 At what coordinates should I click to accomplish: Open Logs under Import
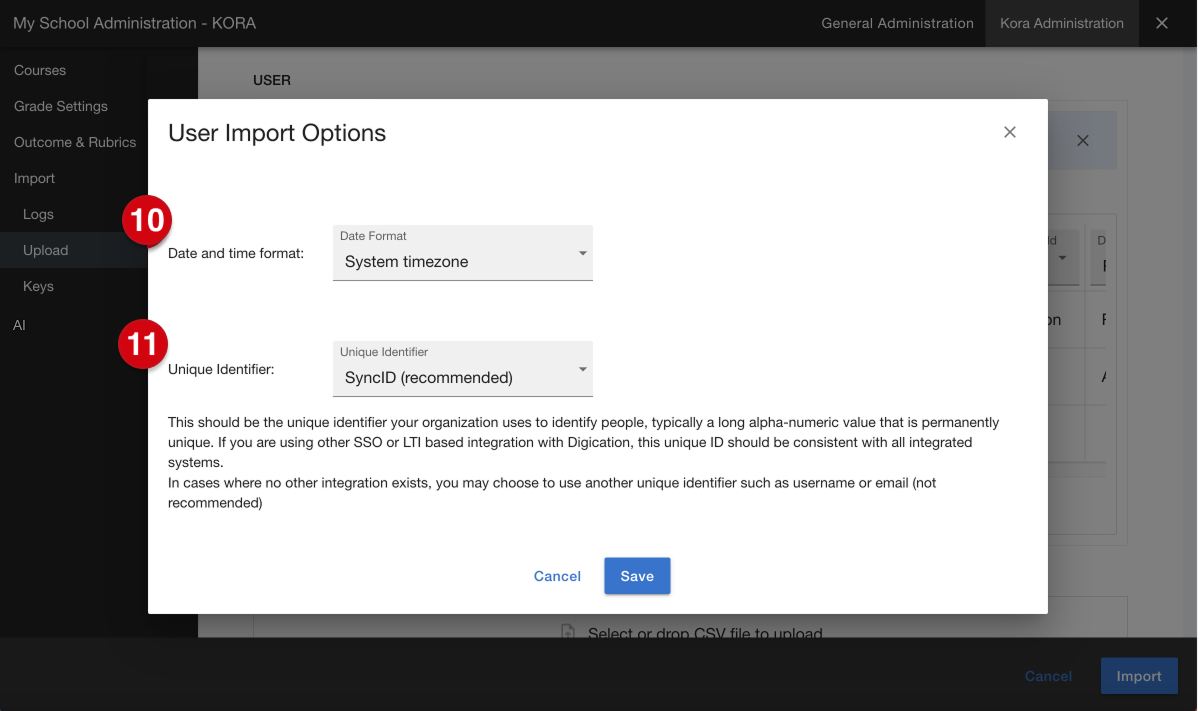pos(38,214)
